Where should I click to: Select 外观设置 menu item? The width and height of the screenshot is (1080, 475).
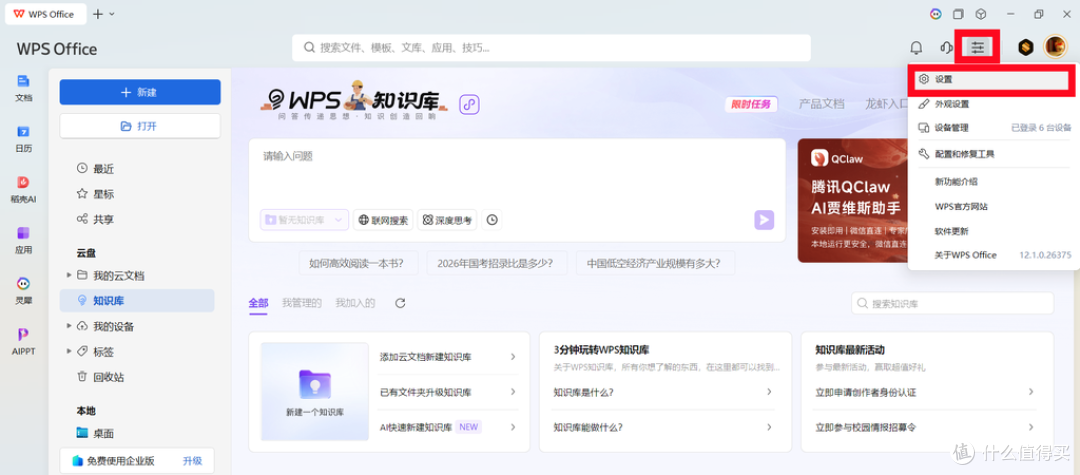coord(991,104)
